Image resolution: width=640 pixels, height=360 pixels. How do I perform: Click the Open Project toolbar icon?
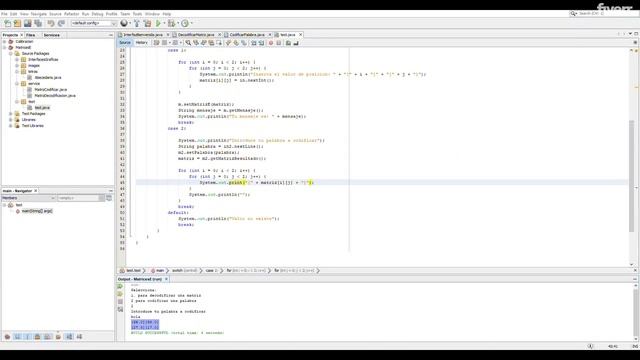click(28, 24)
